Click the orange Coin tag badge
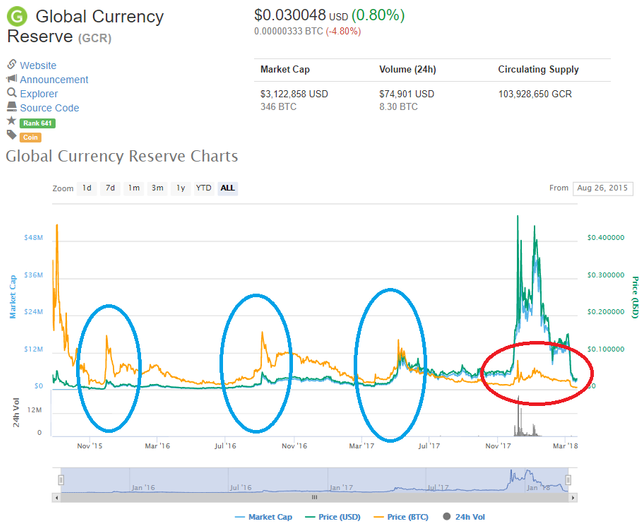The height and width of the screenshot is (532, 640). (31, 137)
